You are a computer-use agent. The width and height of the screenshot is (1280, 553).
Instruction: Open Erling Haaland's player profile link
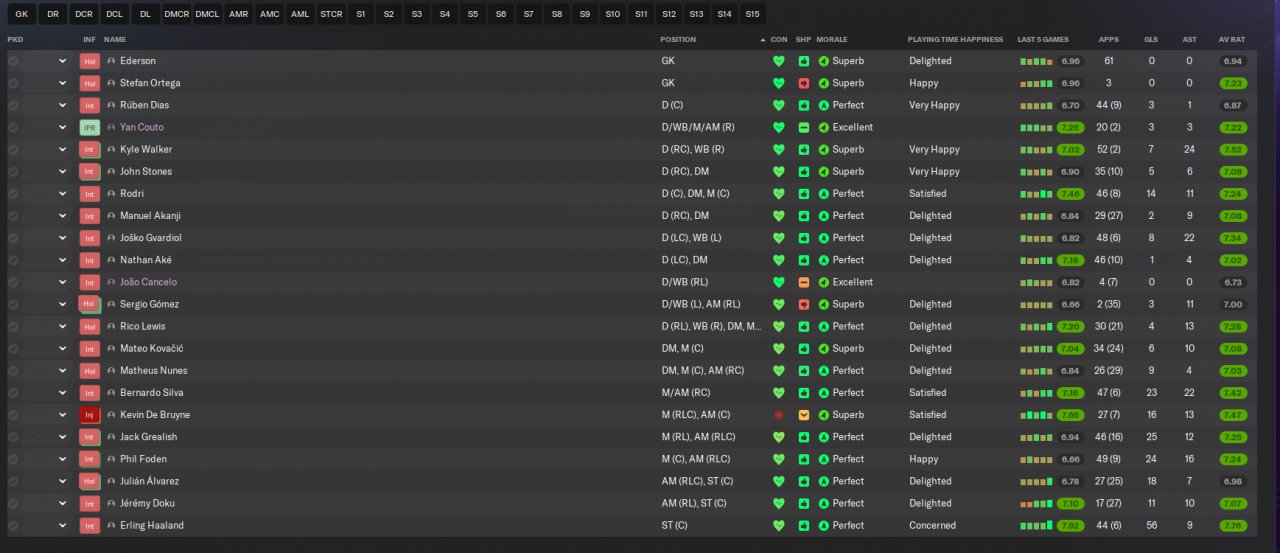(x=152, y=525)
